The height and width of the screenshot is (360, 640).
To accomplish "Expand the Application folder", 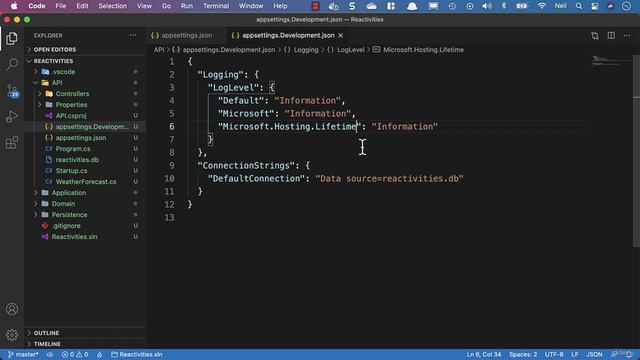I will [x=69, y=193].
